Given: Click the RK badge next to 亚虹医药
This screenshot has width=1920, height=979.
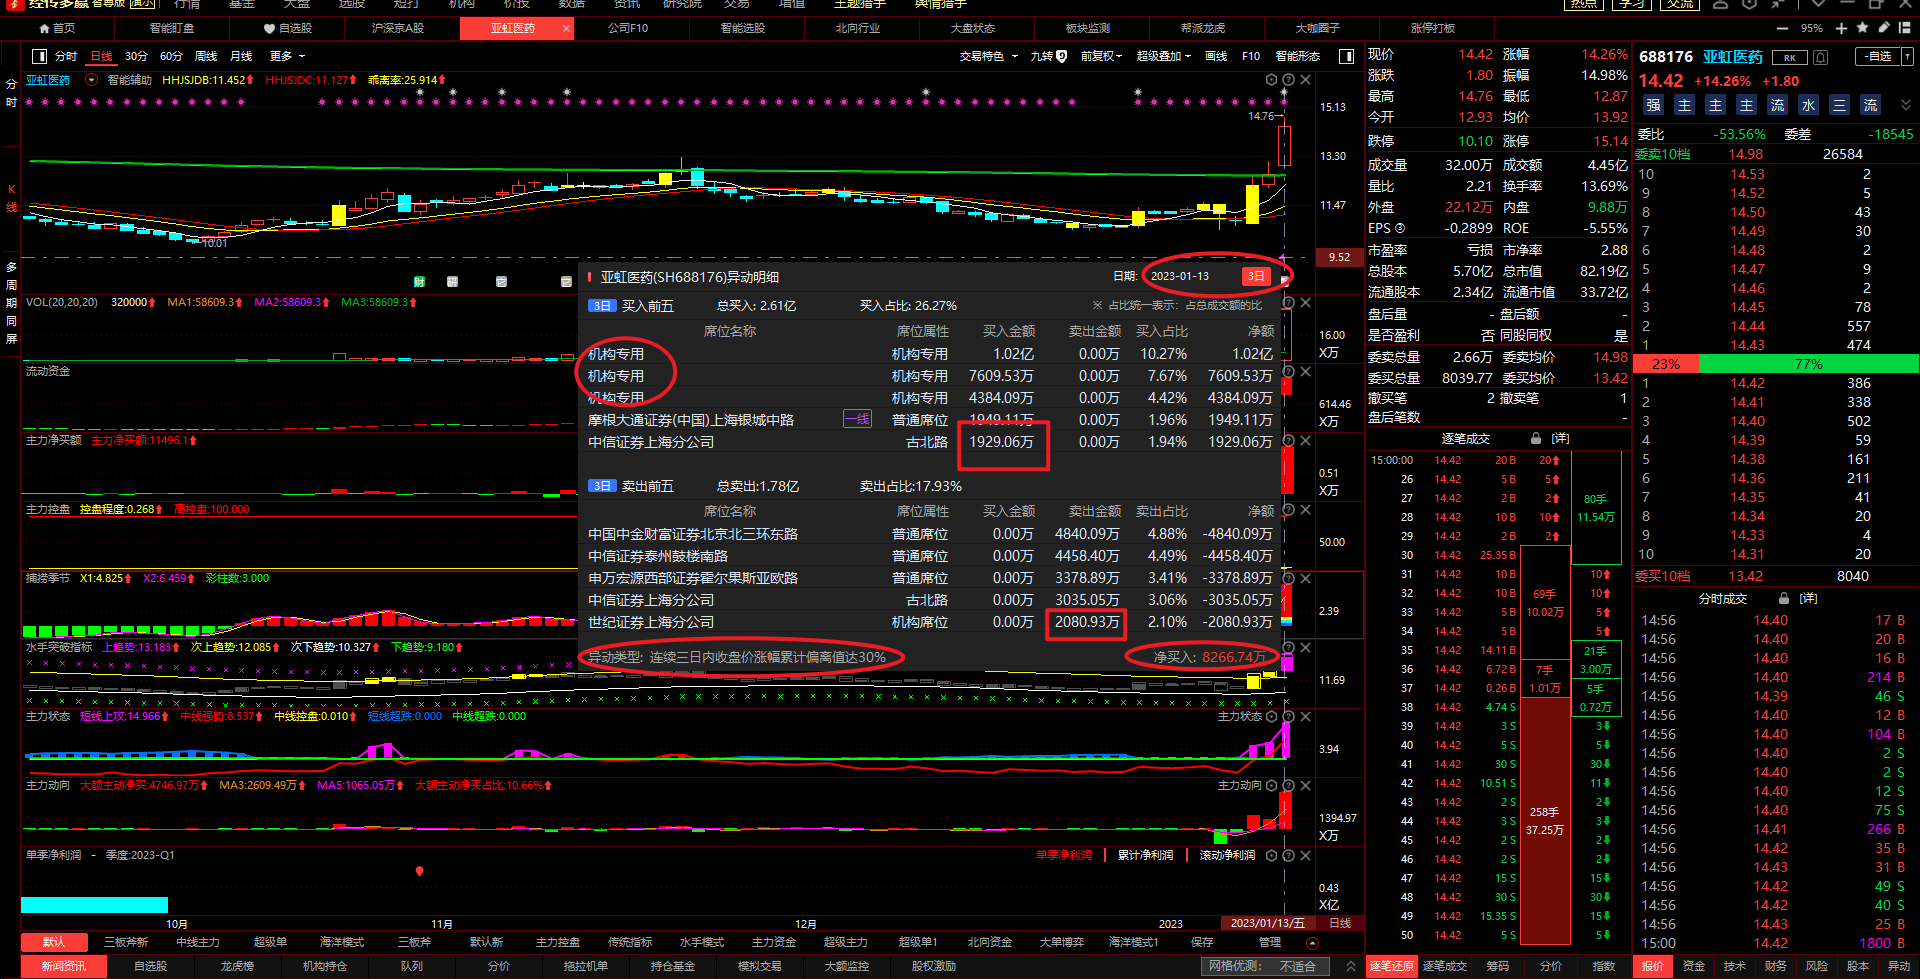Looking at the screenshot, I should tap(1790, 57).
